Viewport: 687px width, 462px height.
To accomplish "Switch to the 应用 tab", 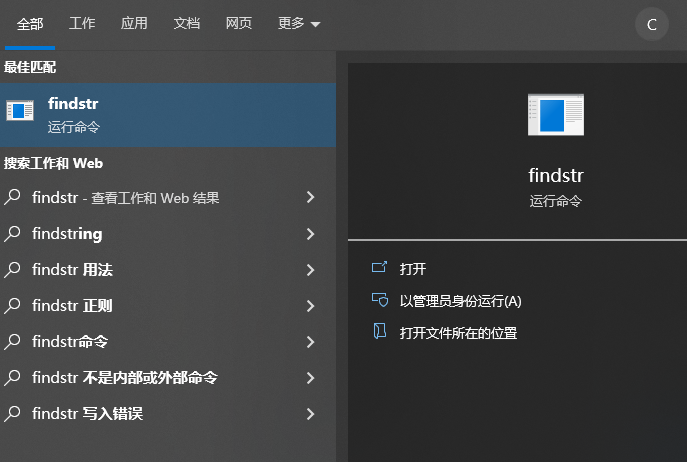I will 134,23.
